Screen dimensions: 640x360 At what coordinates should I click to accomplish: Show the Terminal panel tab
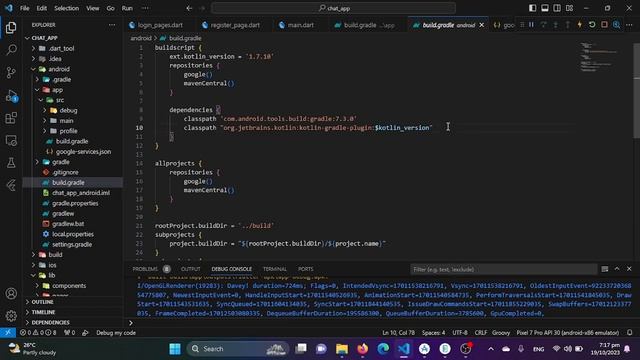tap(275, 269)
